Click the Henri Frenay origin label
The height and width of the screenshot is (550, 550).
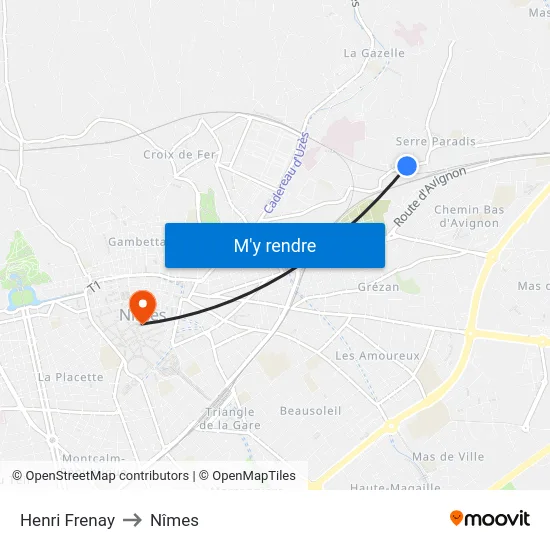pos(67,520)
